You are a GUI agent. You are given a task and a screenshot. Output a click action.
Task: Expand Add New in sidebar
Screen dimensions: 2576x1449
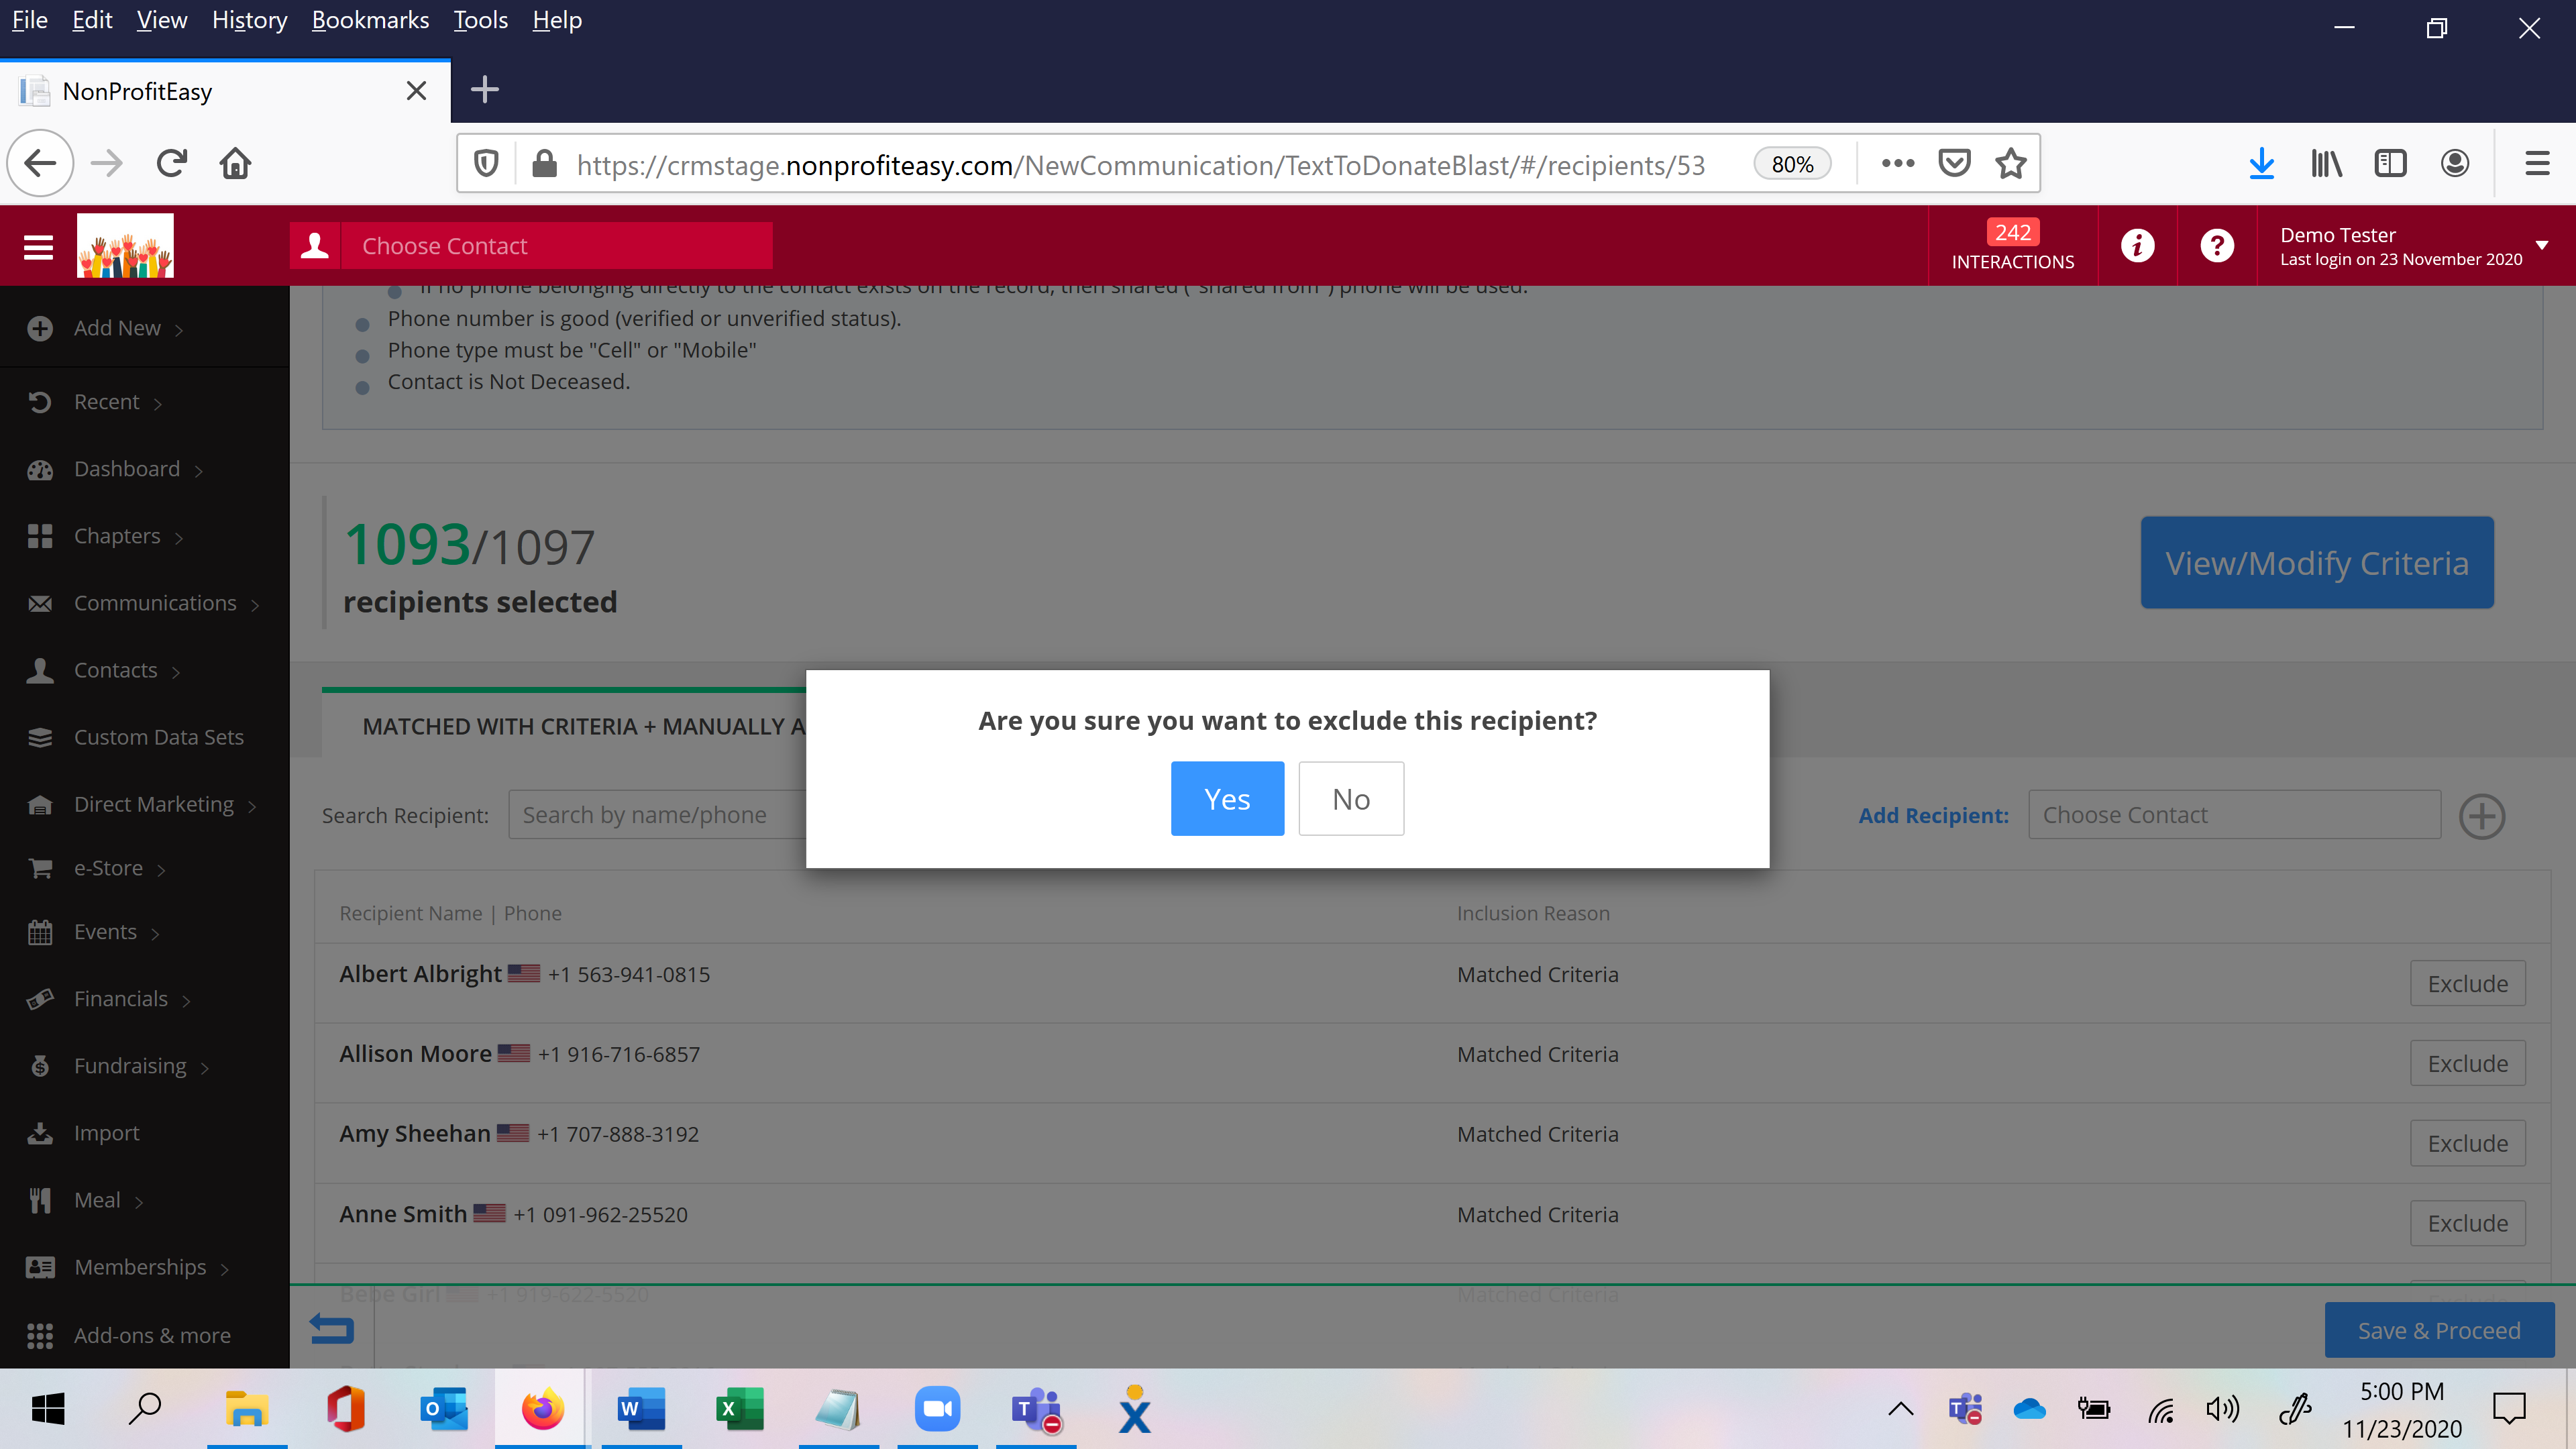[x=117, y=328]
